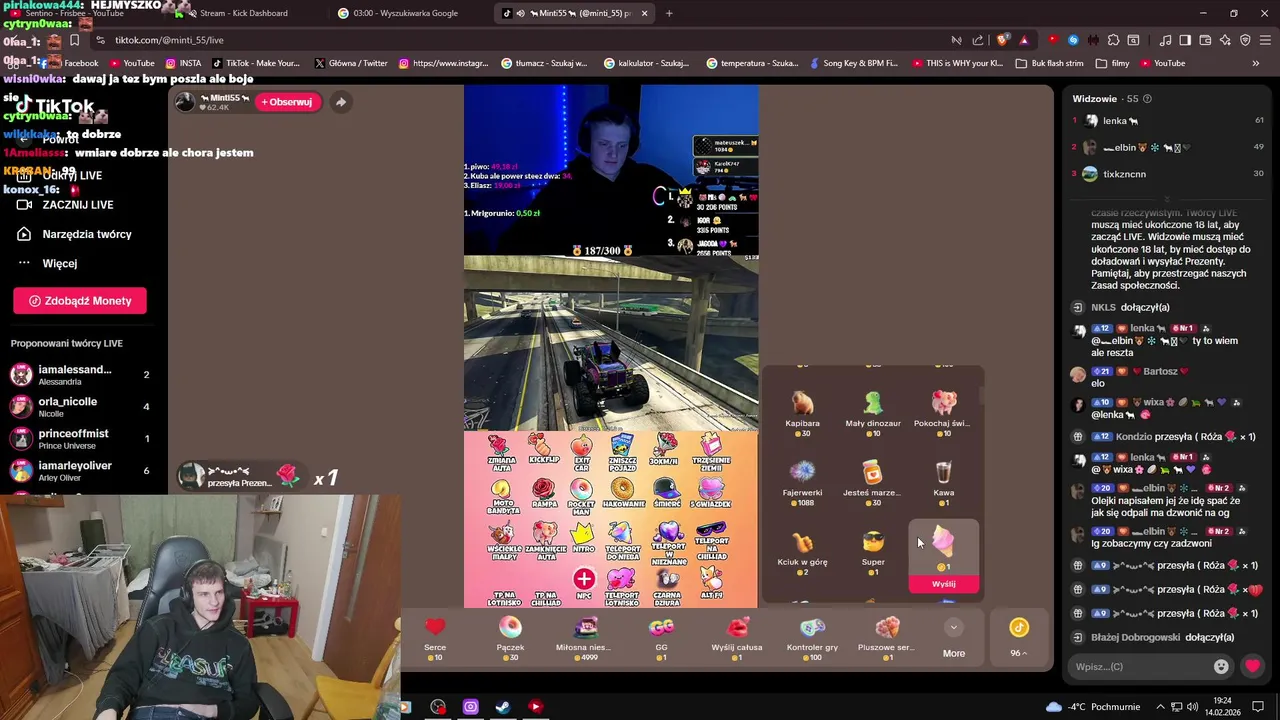Open princeoffmist proposed LIVE creator
Viewport: 1280px width, 720px height.
coord(80,439)
